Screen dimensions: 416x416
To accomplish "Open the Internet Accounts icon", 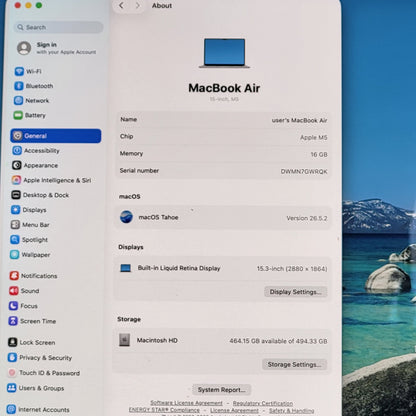I will click(11, 409).
